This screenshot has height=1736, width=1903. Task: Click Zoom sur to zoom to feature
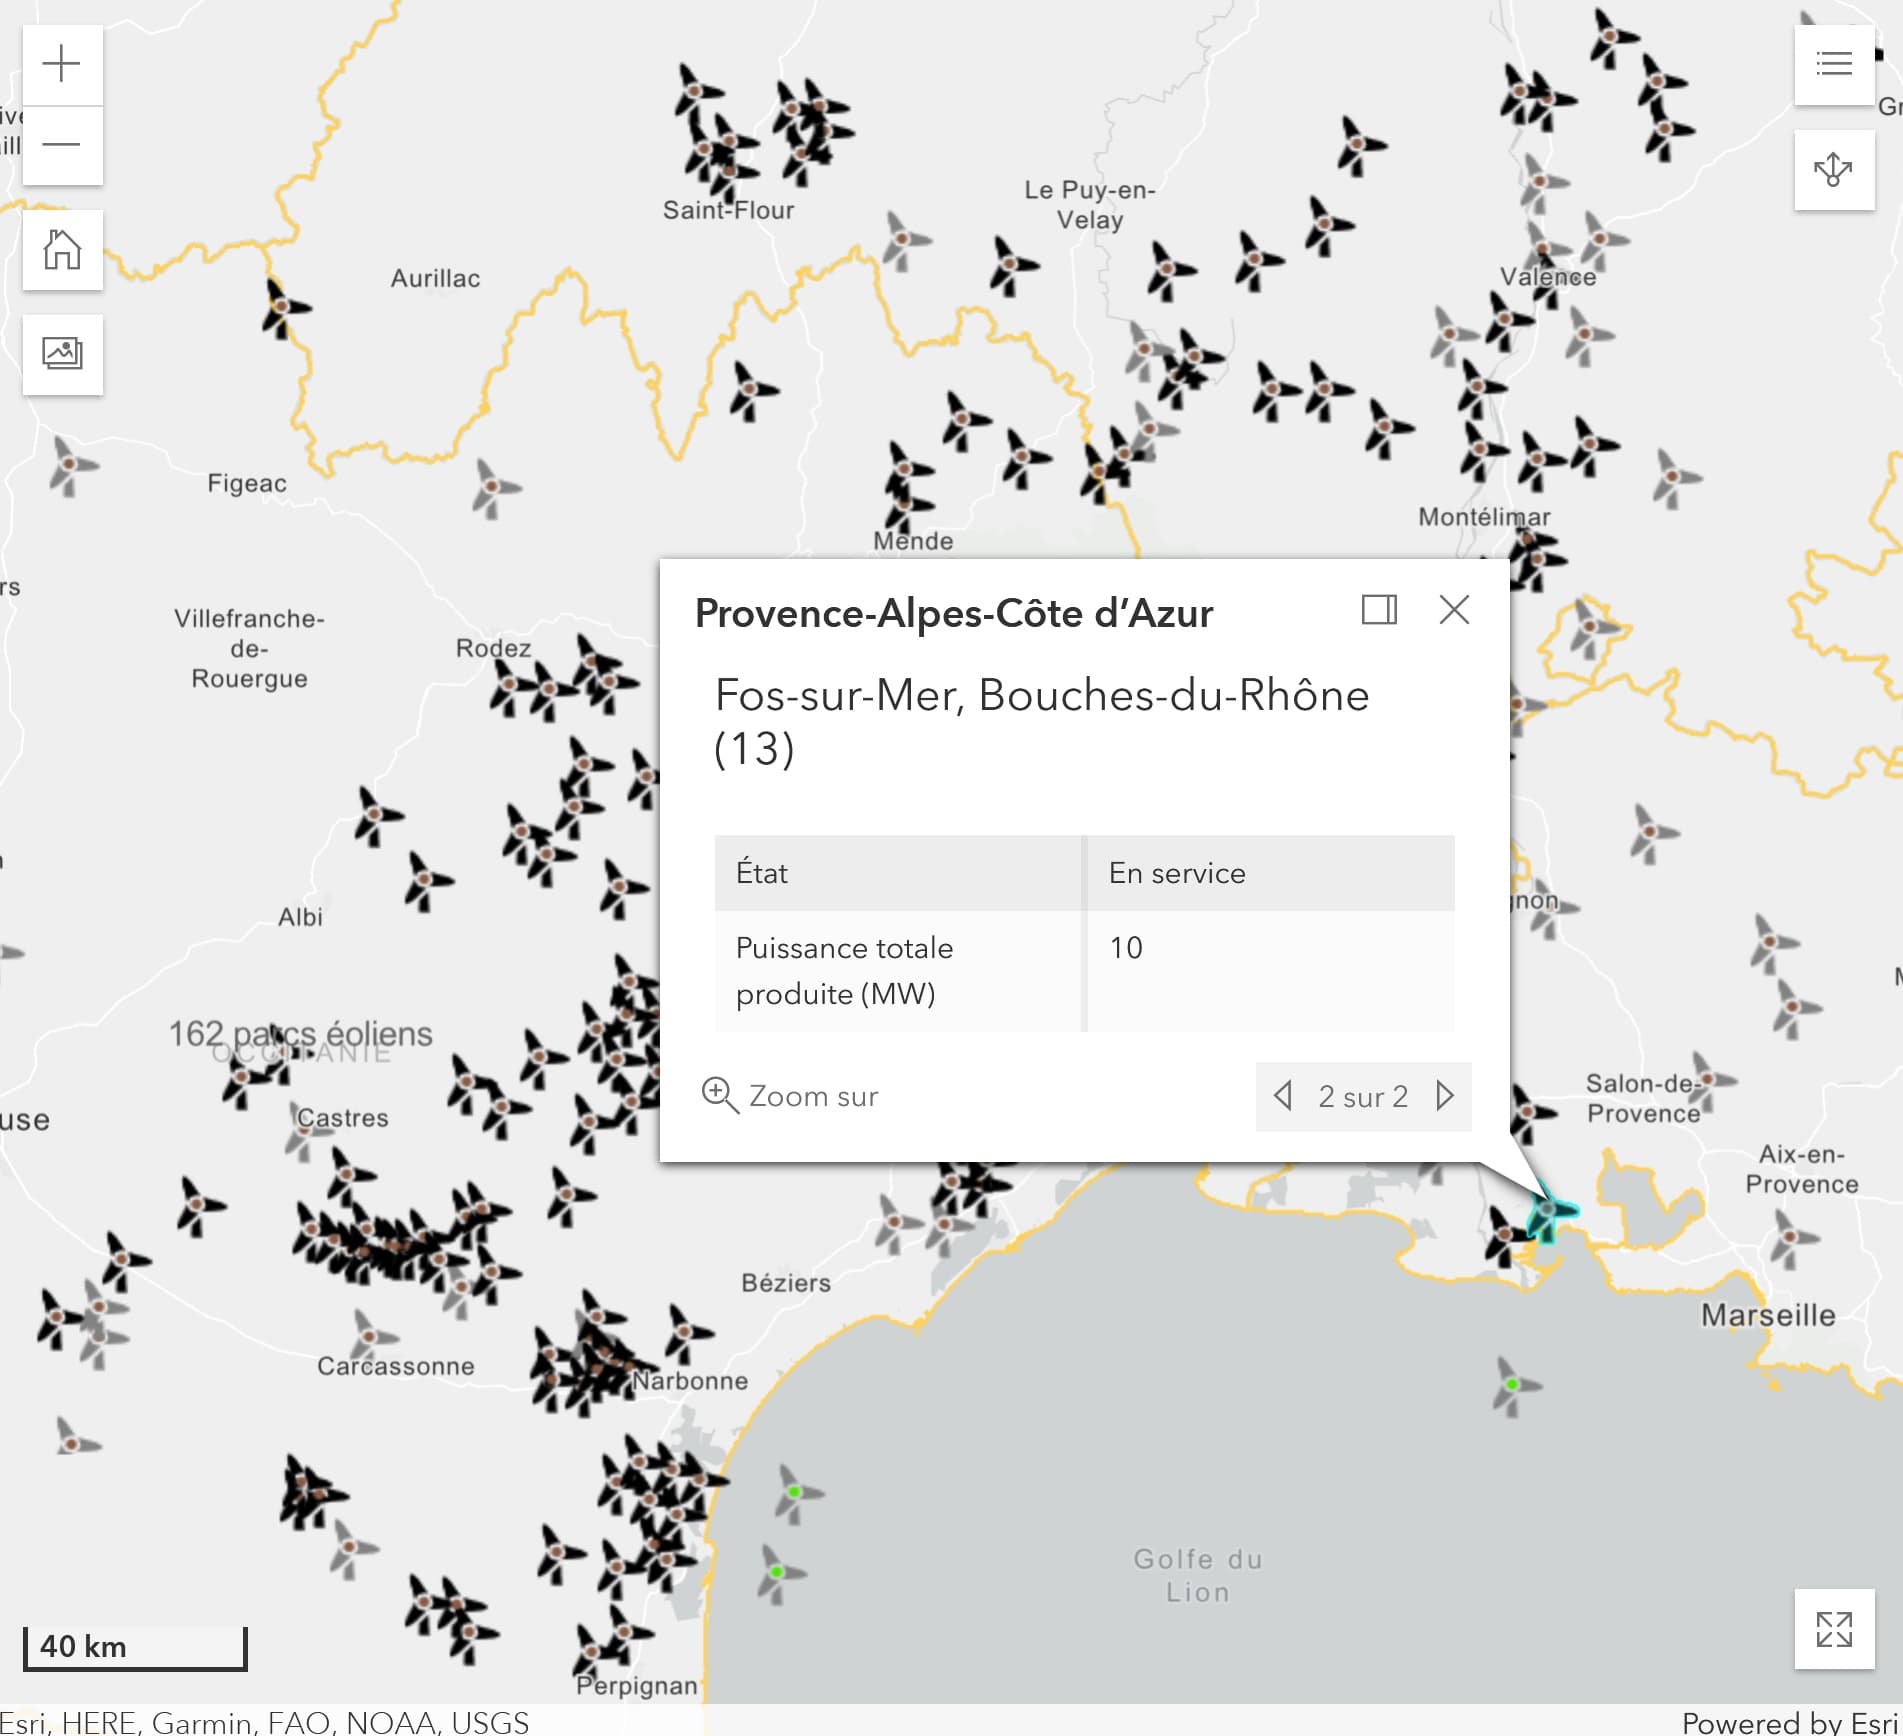[790, 1096]
